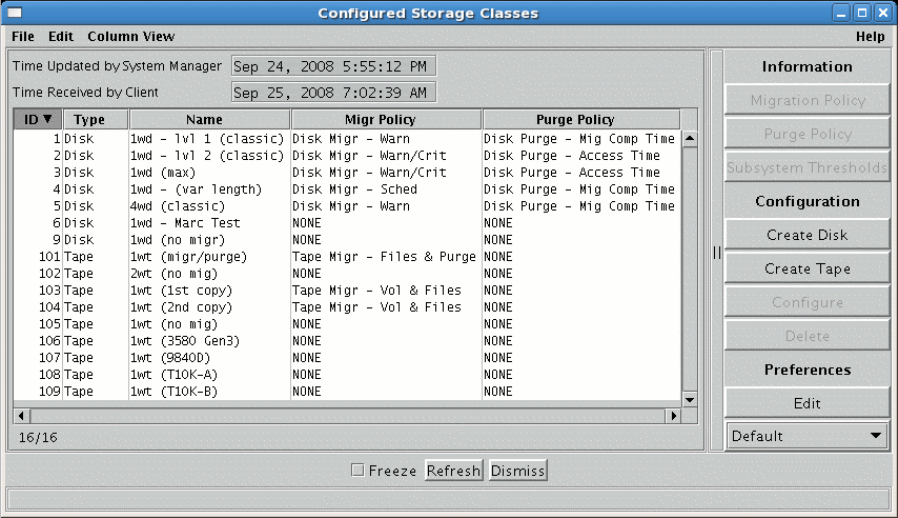Viewport: 898px width, 518px height.
Task: Click the Create Tape button
Action: coord(807,269)
